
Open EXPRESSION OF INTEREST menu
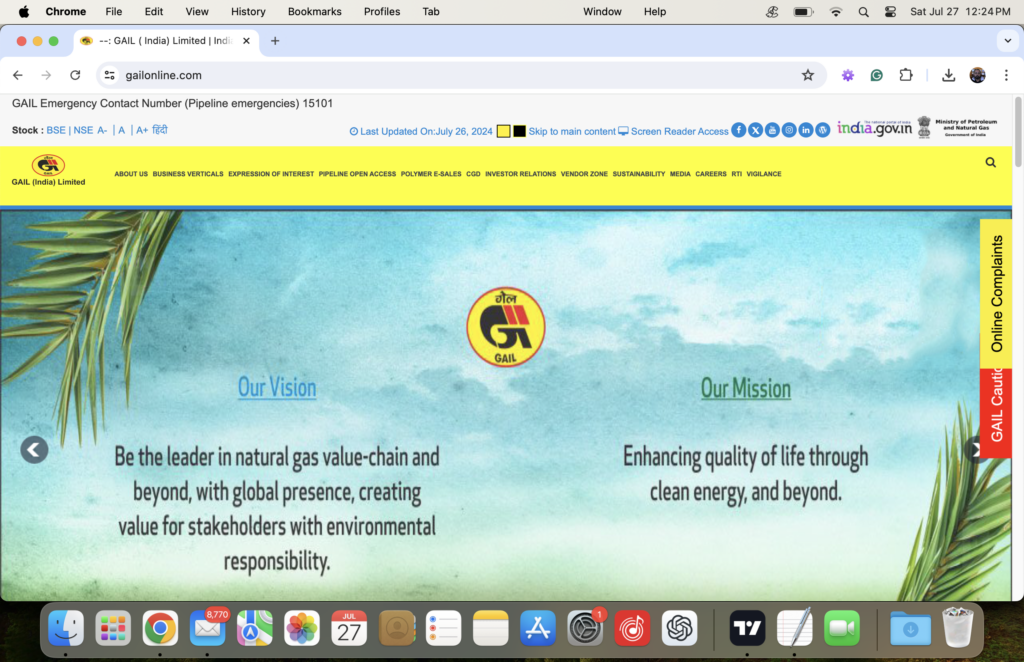point(271,174)
